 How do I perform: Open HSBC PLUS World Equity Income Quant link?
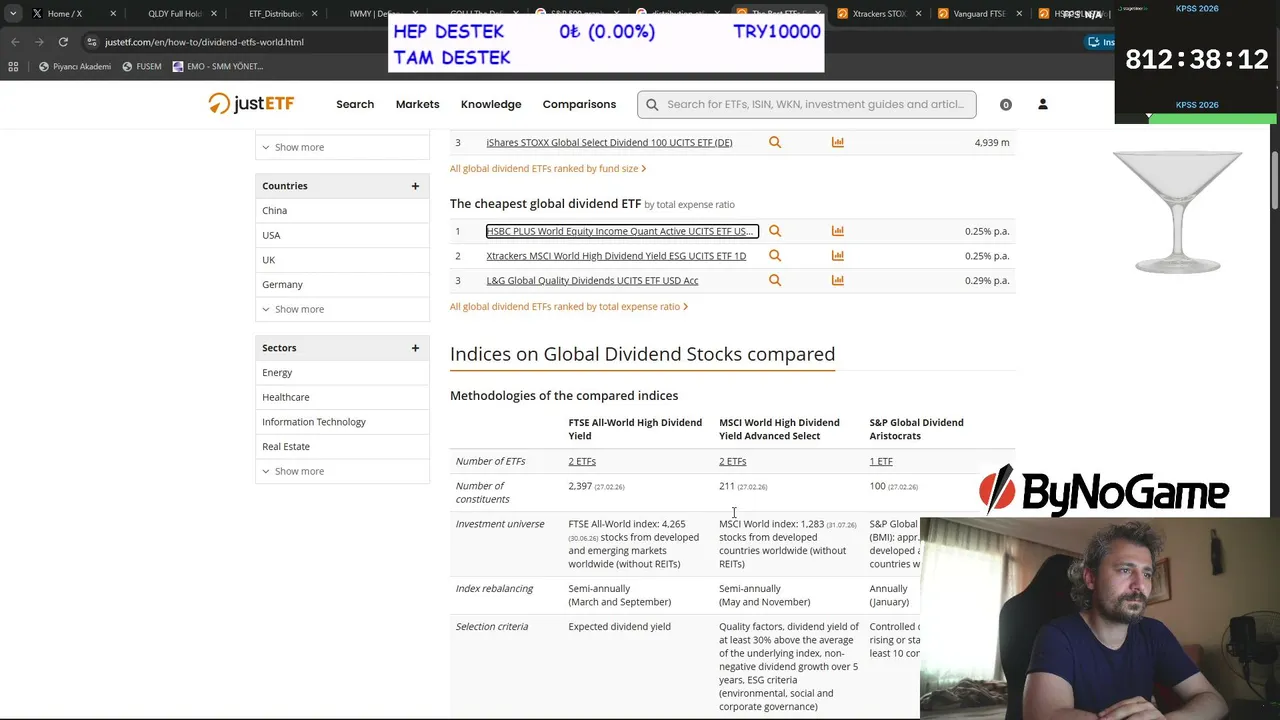[622, 231]
